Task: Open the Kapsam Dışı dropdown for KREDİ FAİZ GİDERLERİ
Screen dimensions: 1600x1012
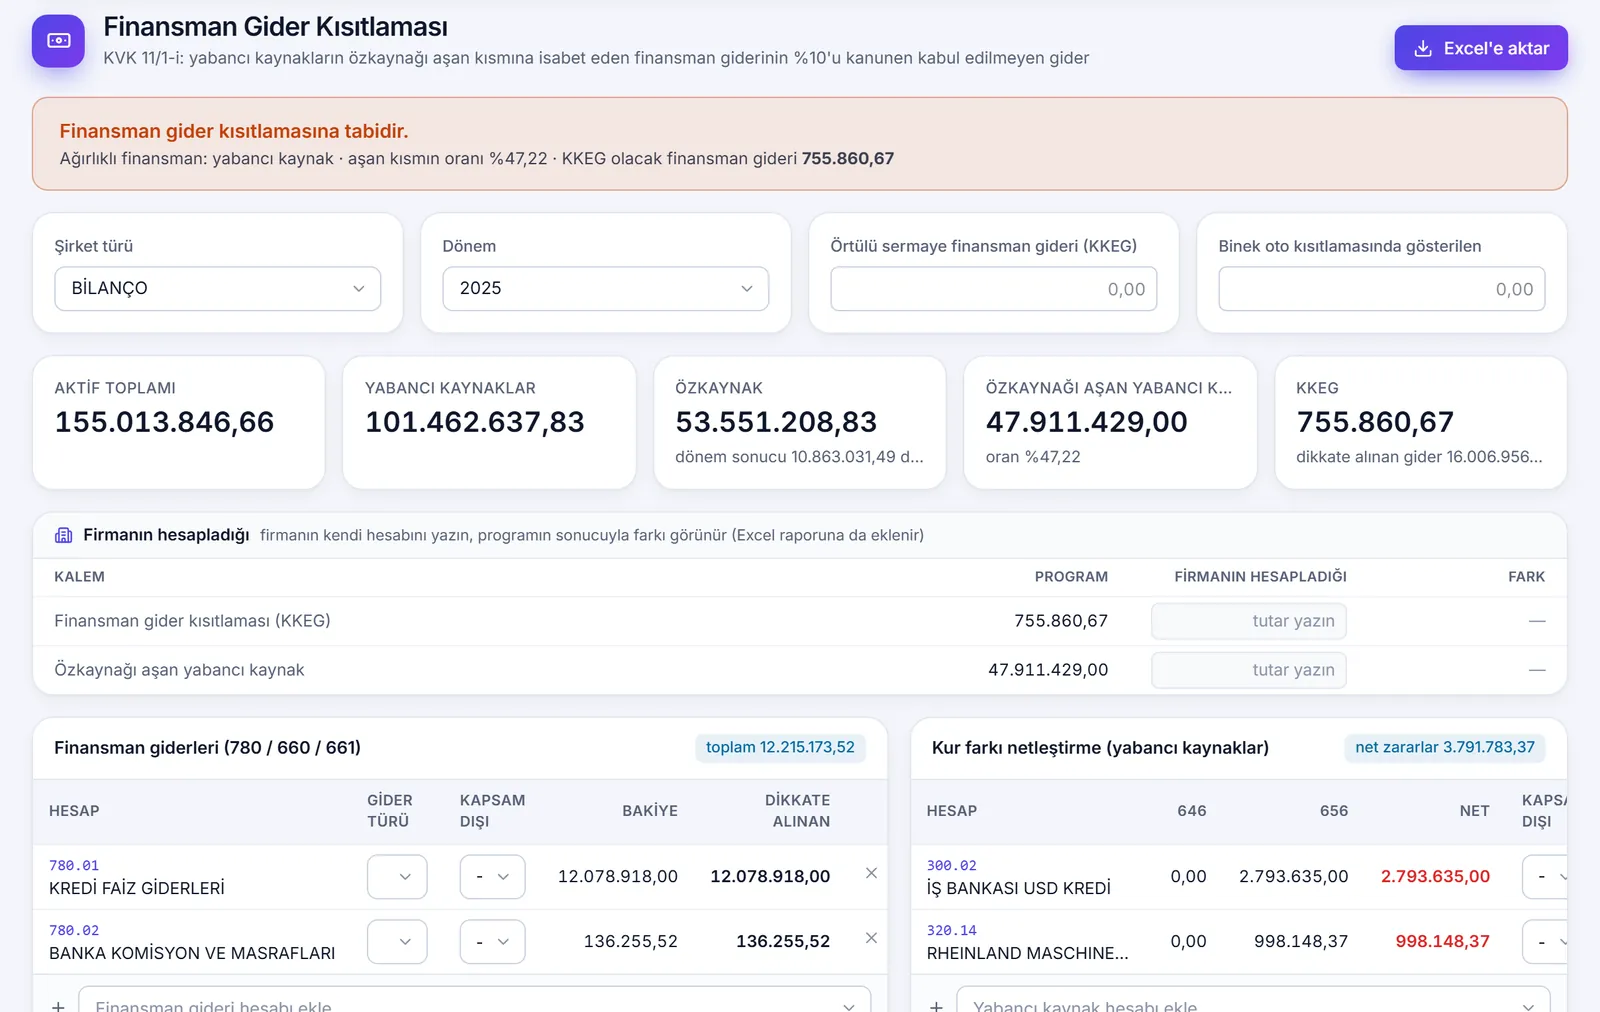Action: [492, 877]
